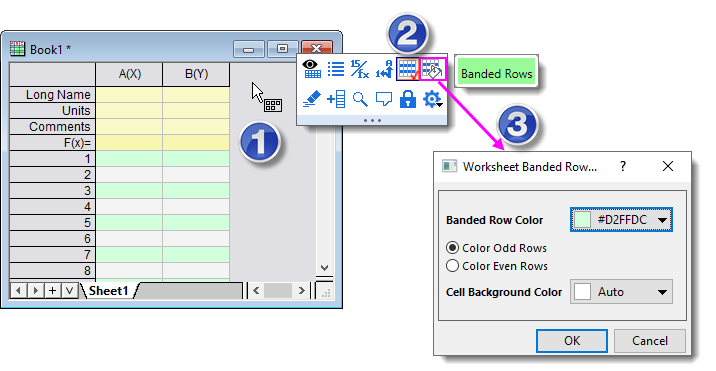Click next sheet right arrow button
This screenshot has width=716, height=371.
pos(35,291)
